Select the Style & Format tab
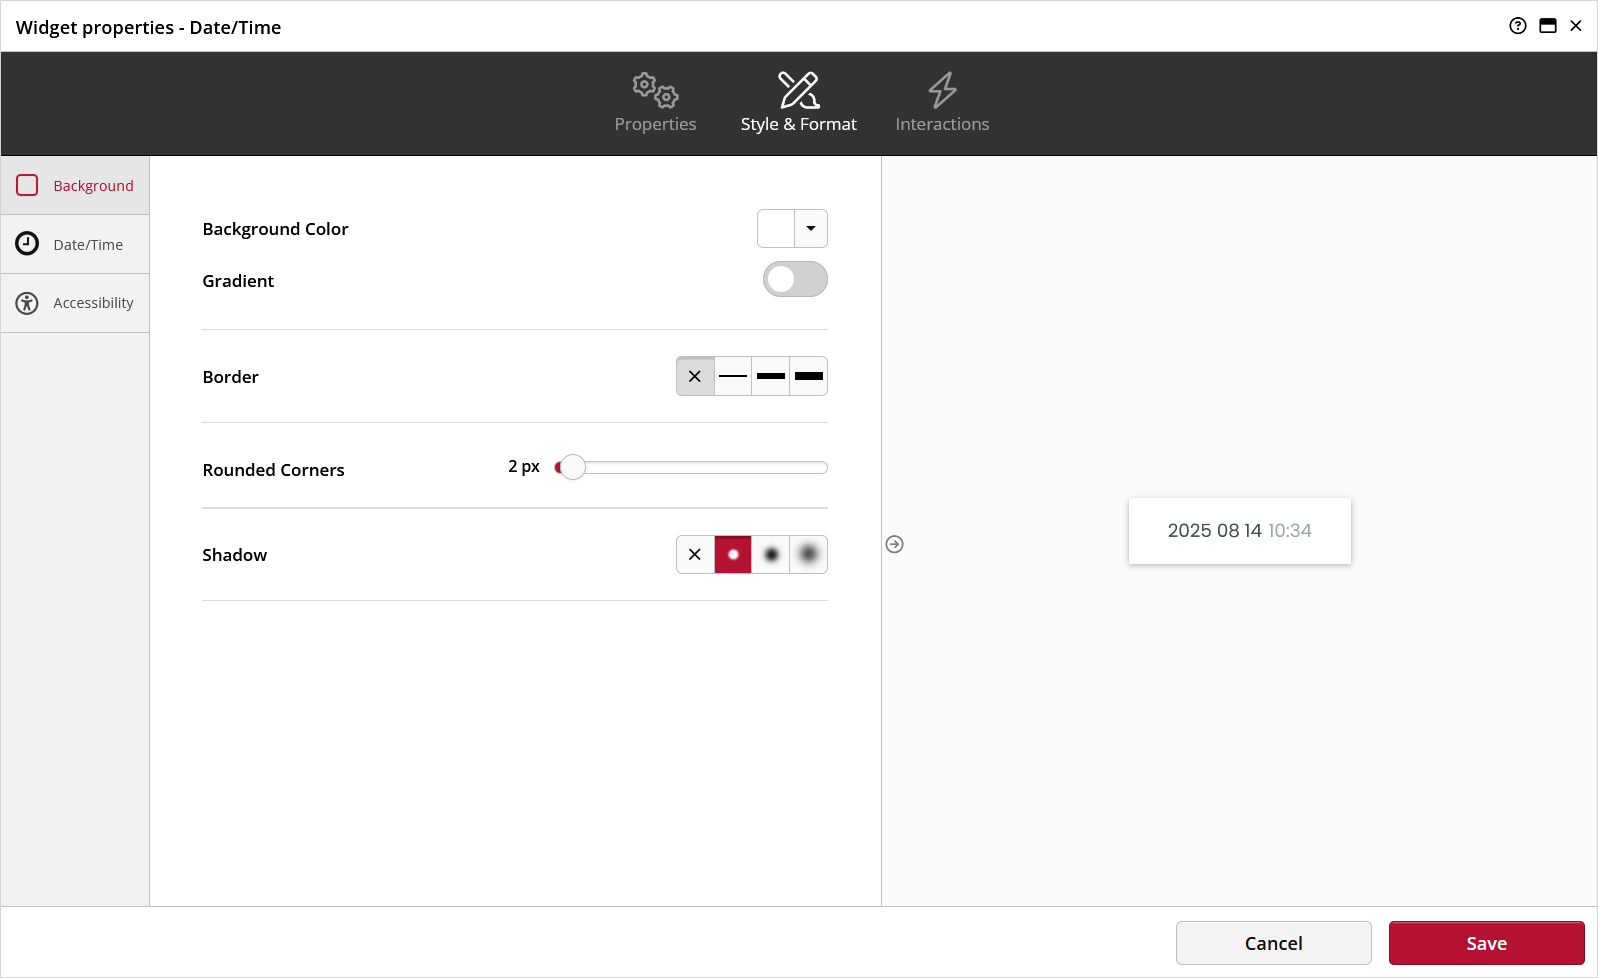 tap(798, 103)
